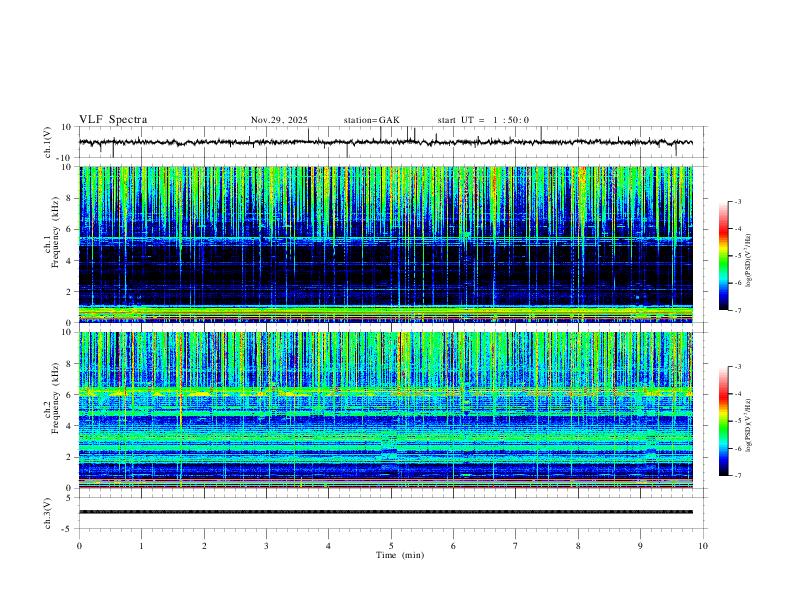The image size is (792, 612).
Task: Click tick label 4 on the Time axis
Action: (x=328, y=546)
